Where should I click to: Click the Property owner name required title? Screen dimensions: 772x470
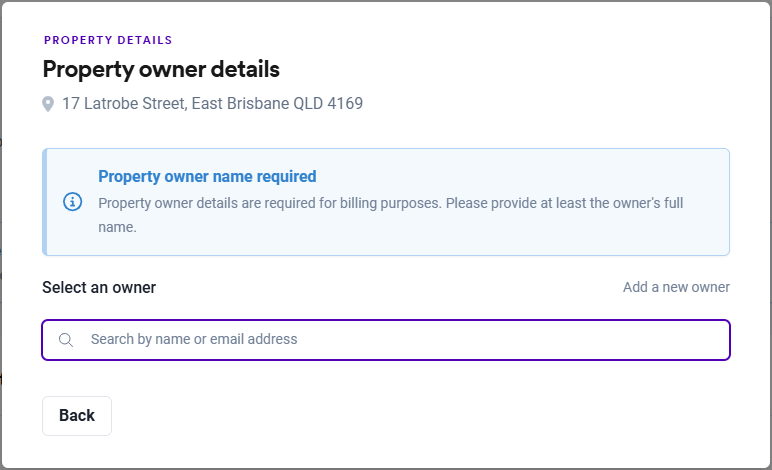[207, 177]
